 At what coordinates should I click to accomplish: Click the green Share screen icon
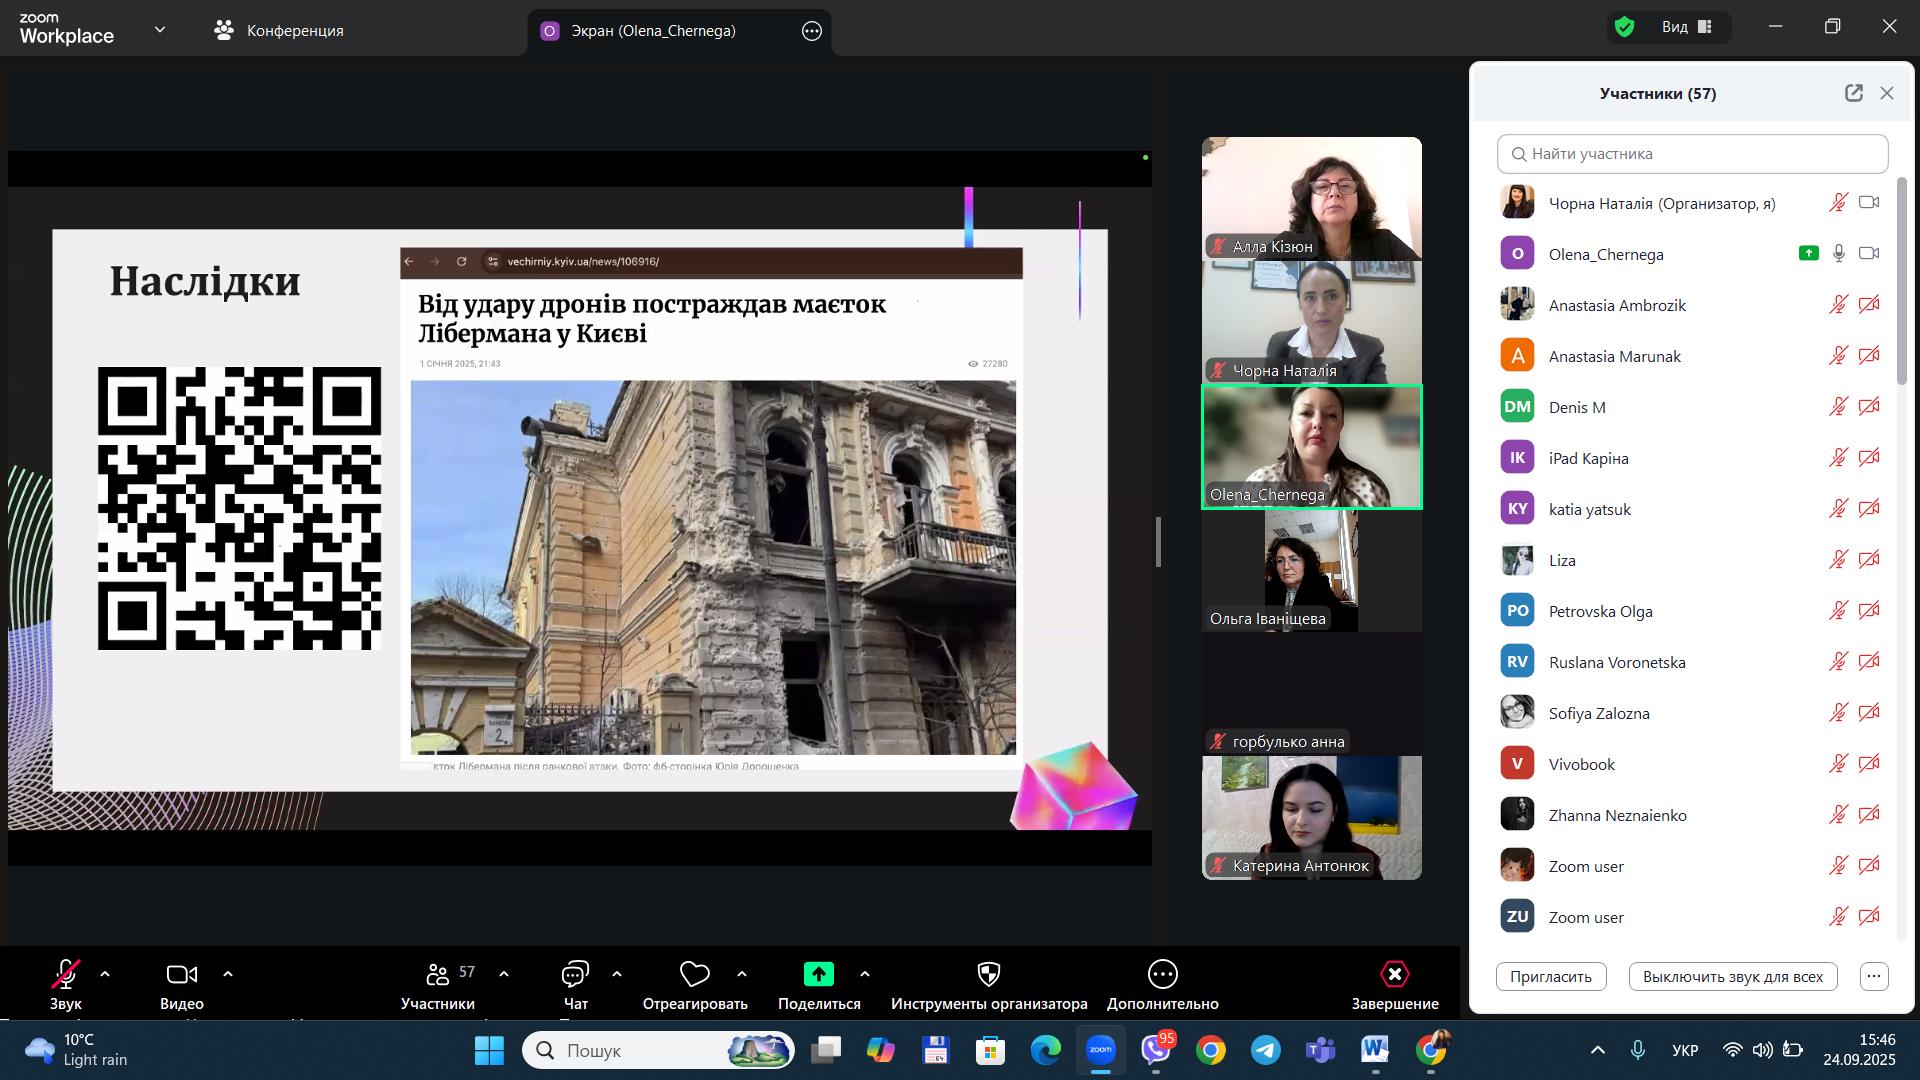click(x=818, y=974)
